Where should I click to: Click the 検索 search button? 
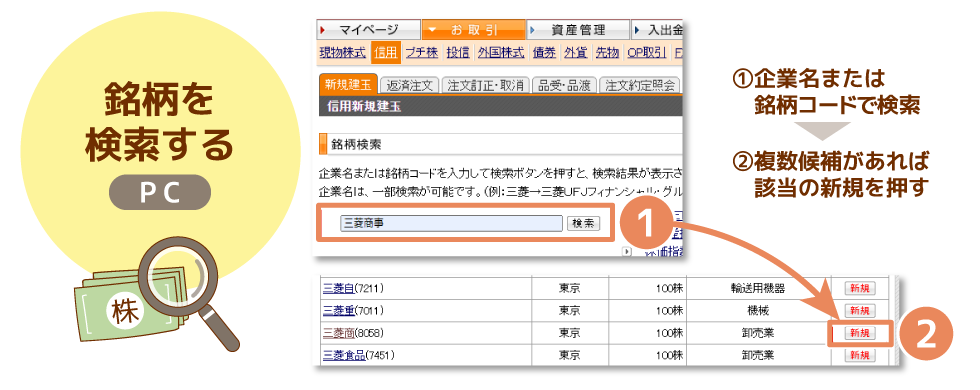click(583, 223)
